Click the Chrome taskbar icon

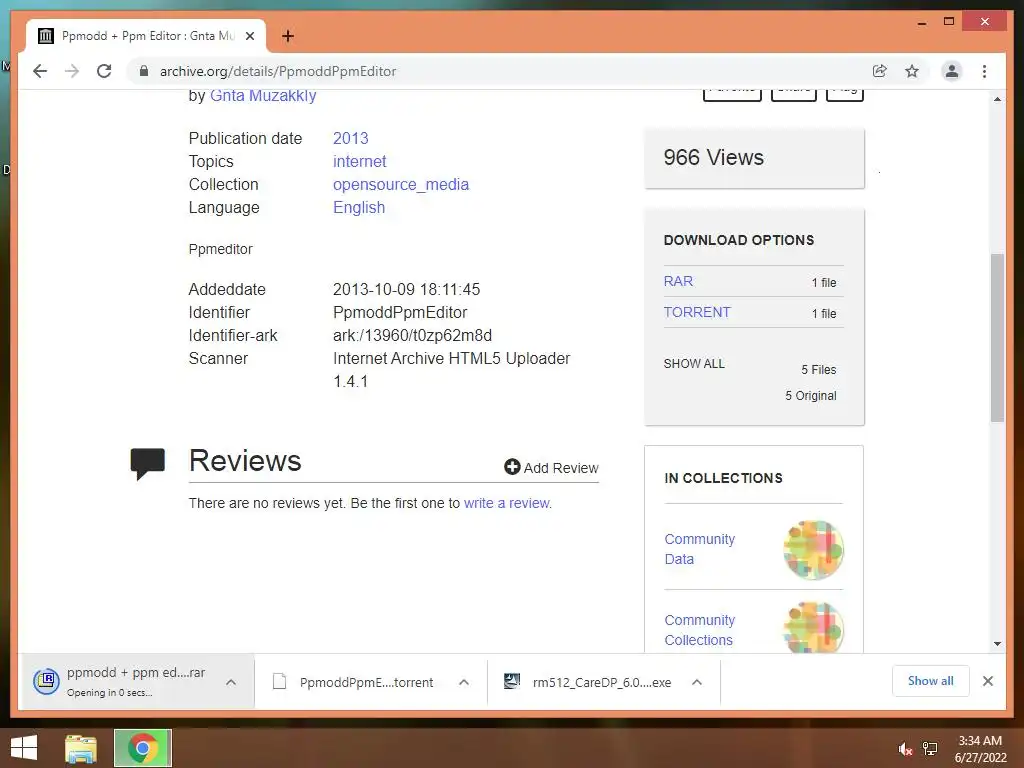[143, 748]
